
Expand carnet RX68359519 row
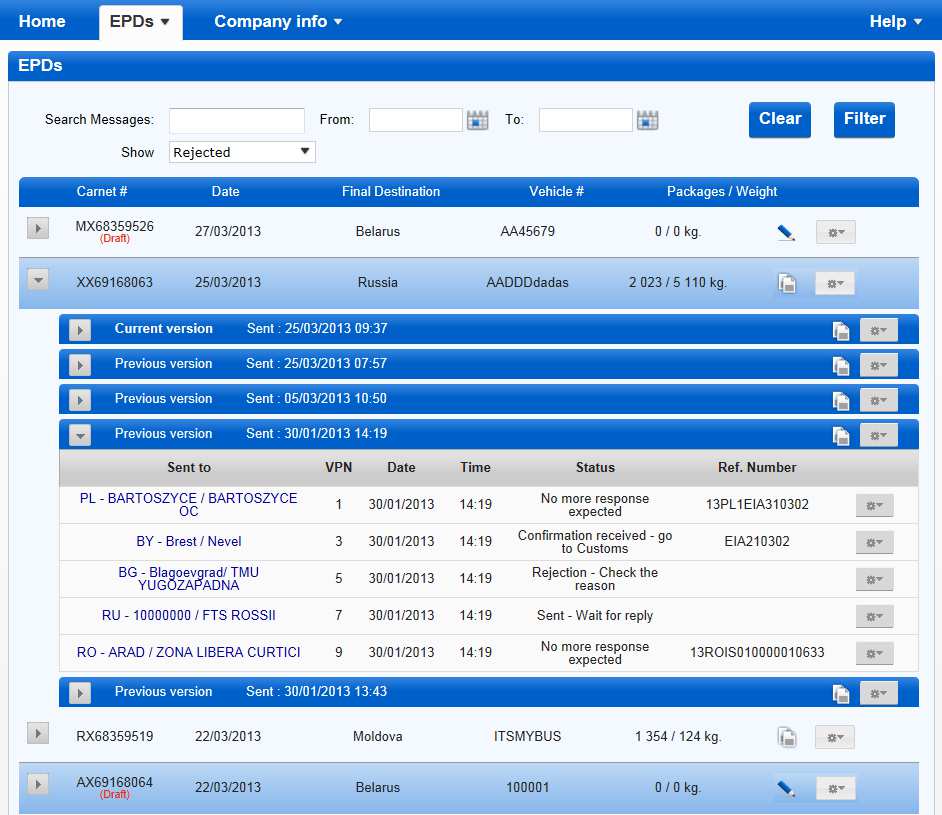click(x=38, y=733)
